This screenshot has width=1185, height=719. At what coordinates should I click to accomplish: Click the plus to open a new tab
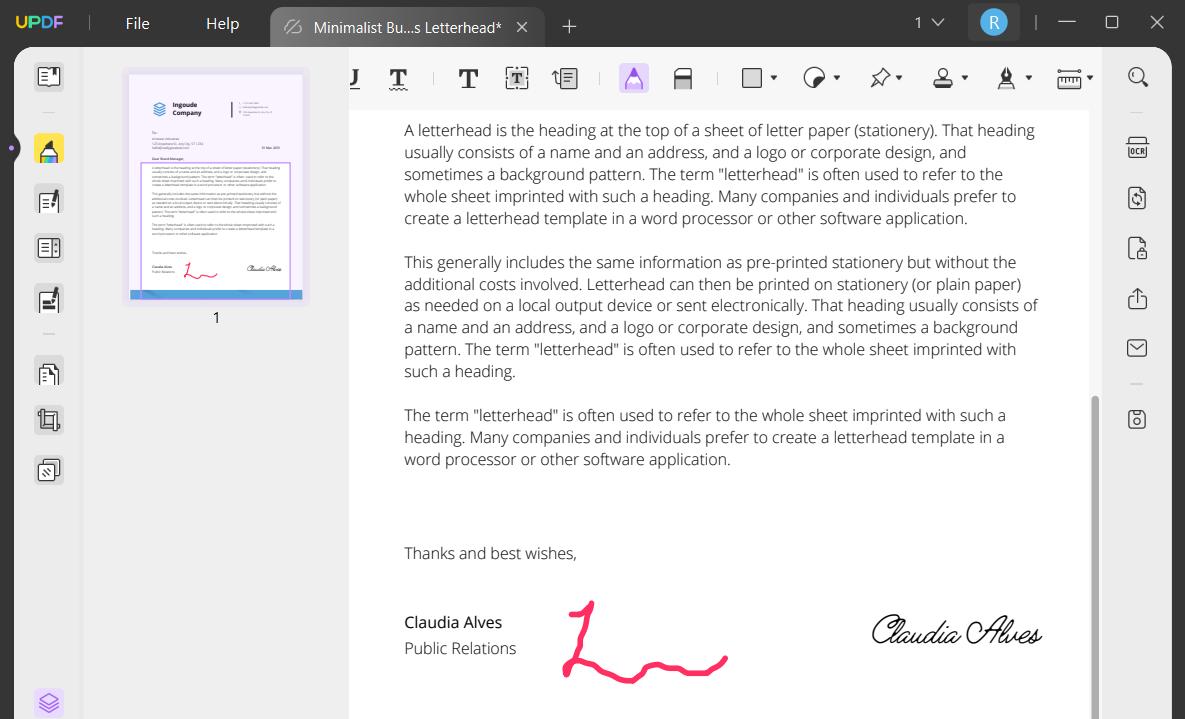(569, 27)
